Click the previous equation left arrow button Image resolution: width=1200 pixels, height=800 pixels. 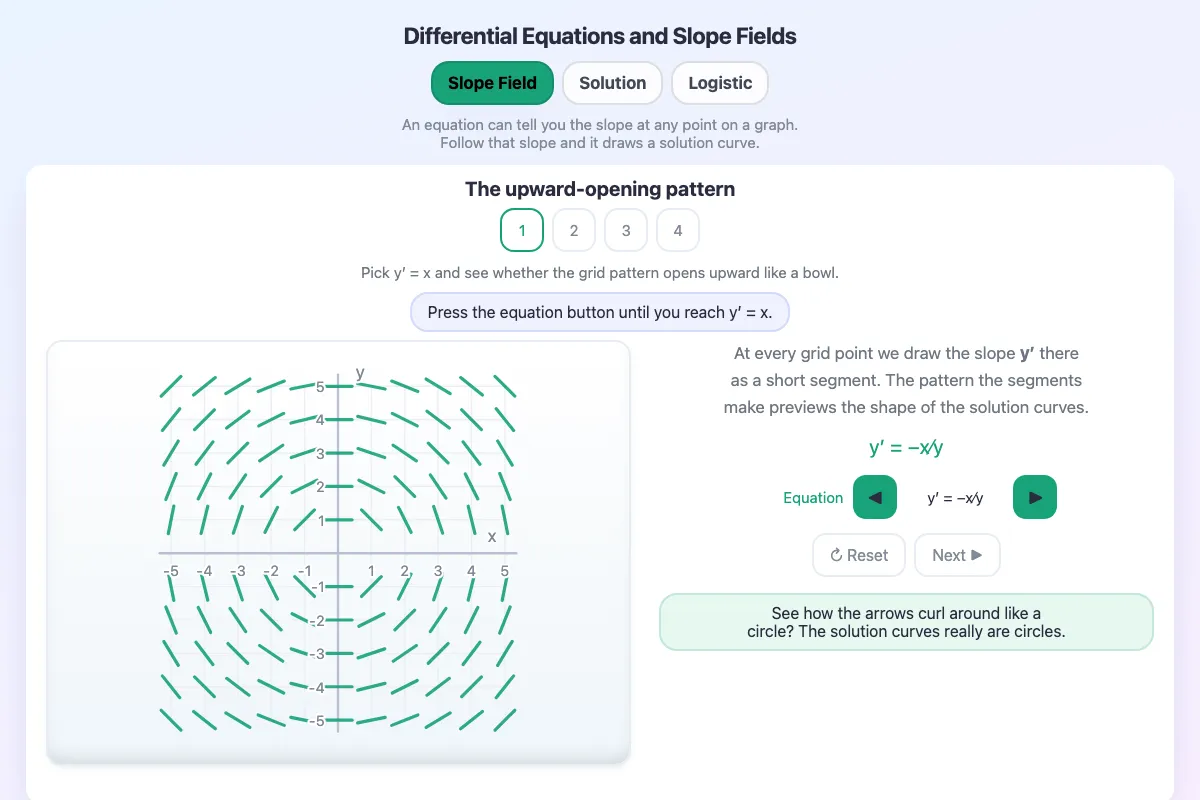tap(875, 497)
